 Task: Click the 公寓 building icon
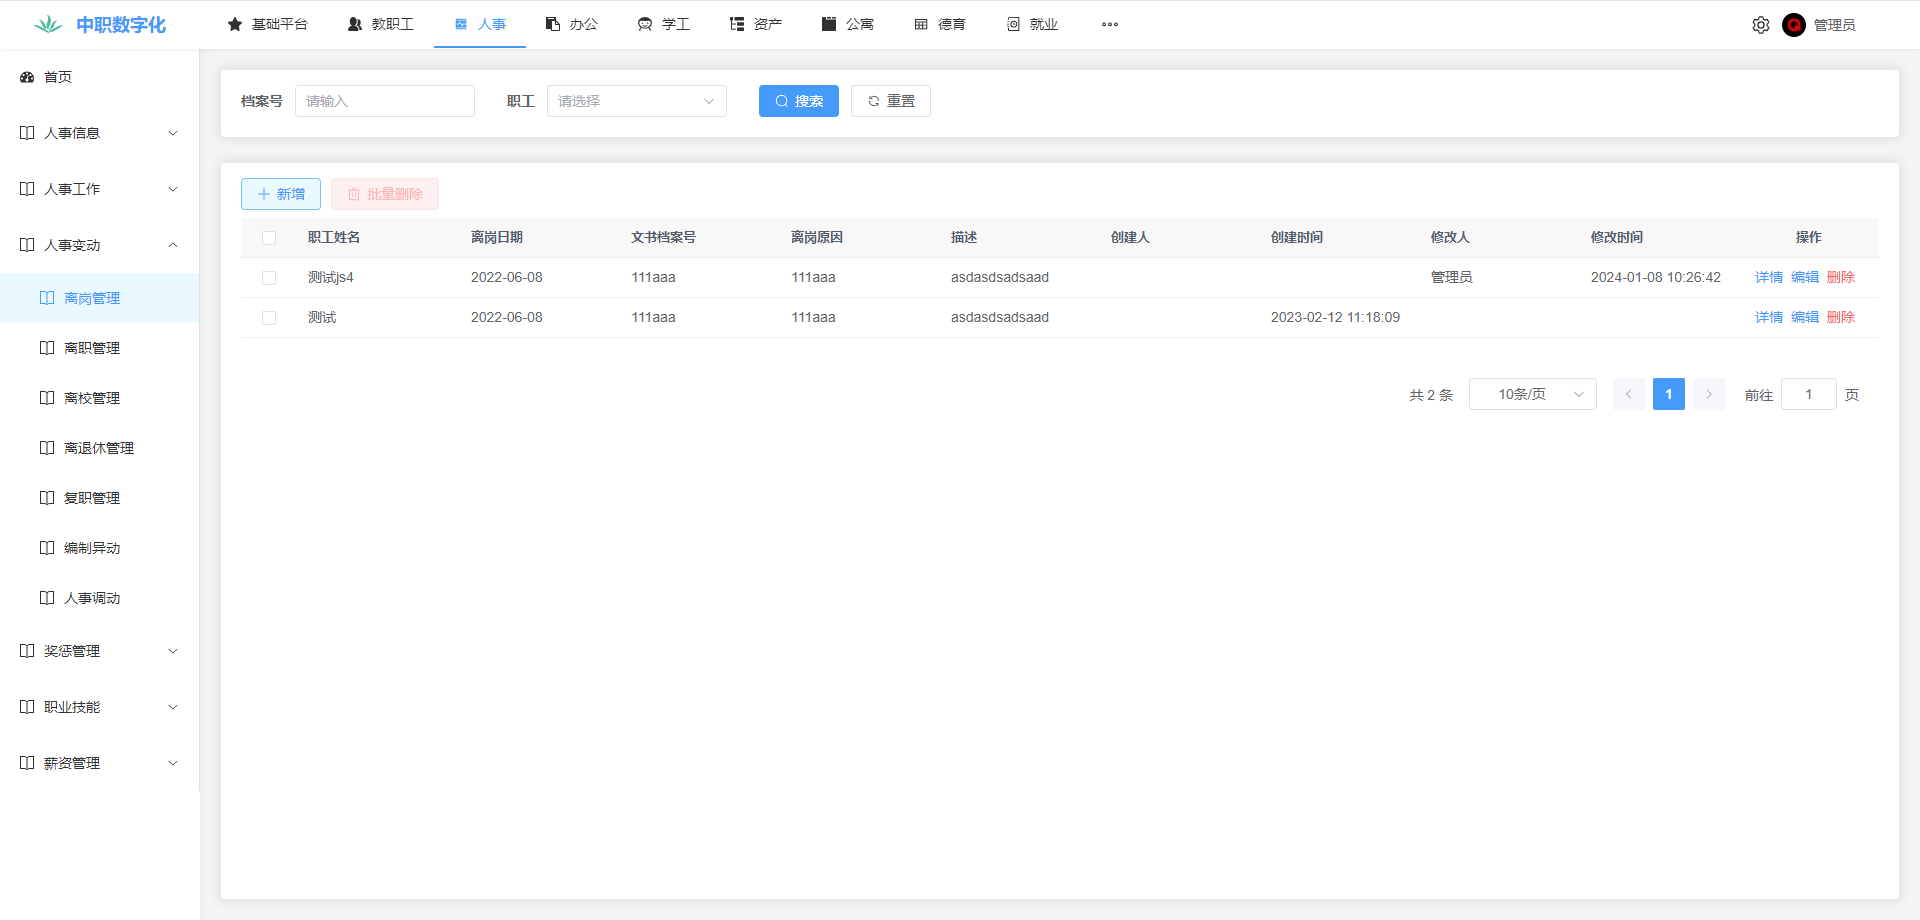click(829, 24)
